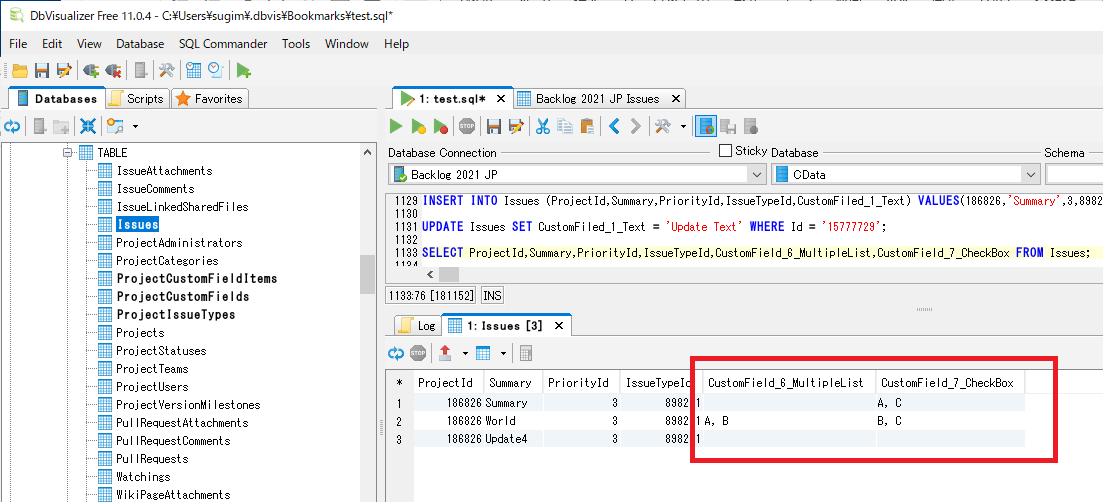Click the tree scrollbar up arrow
Image resolution: width=1103 pixels, height=502 pixels.
point(368,151)
